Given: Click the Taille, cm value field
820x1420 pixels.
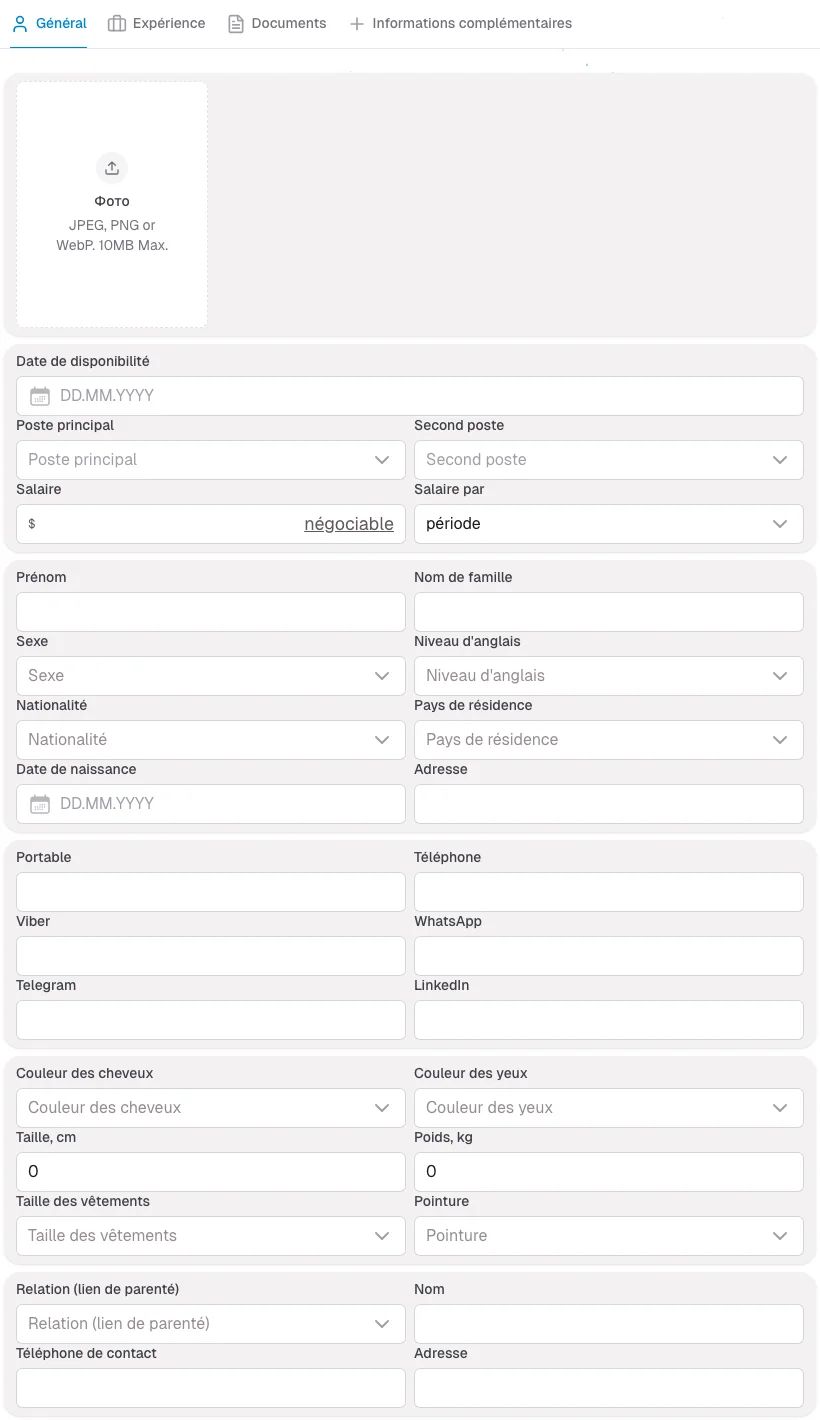Looking at the screenshot, I should click(210, 1171).
